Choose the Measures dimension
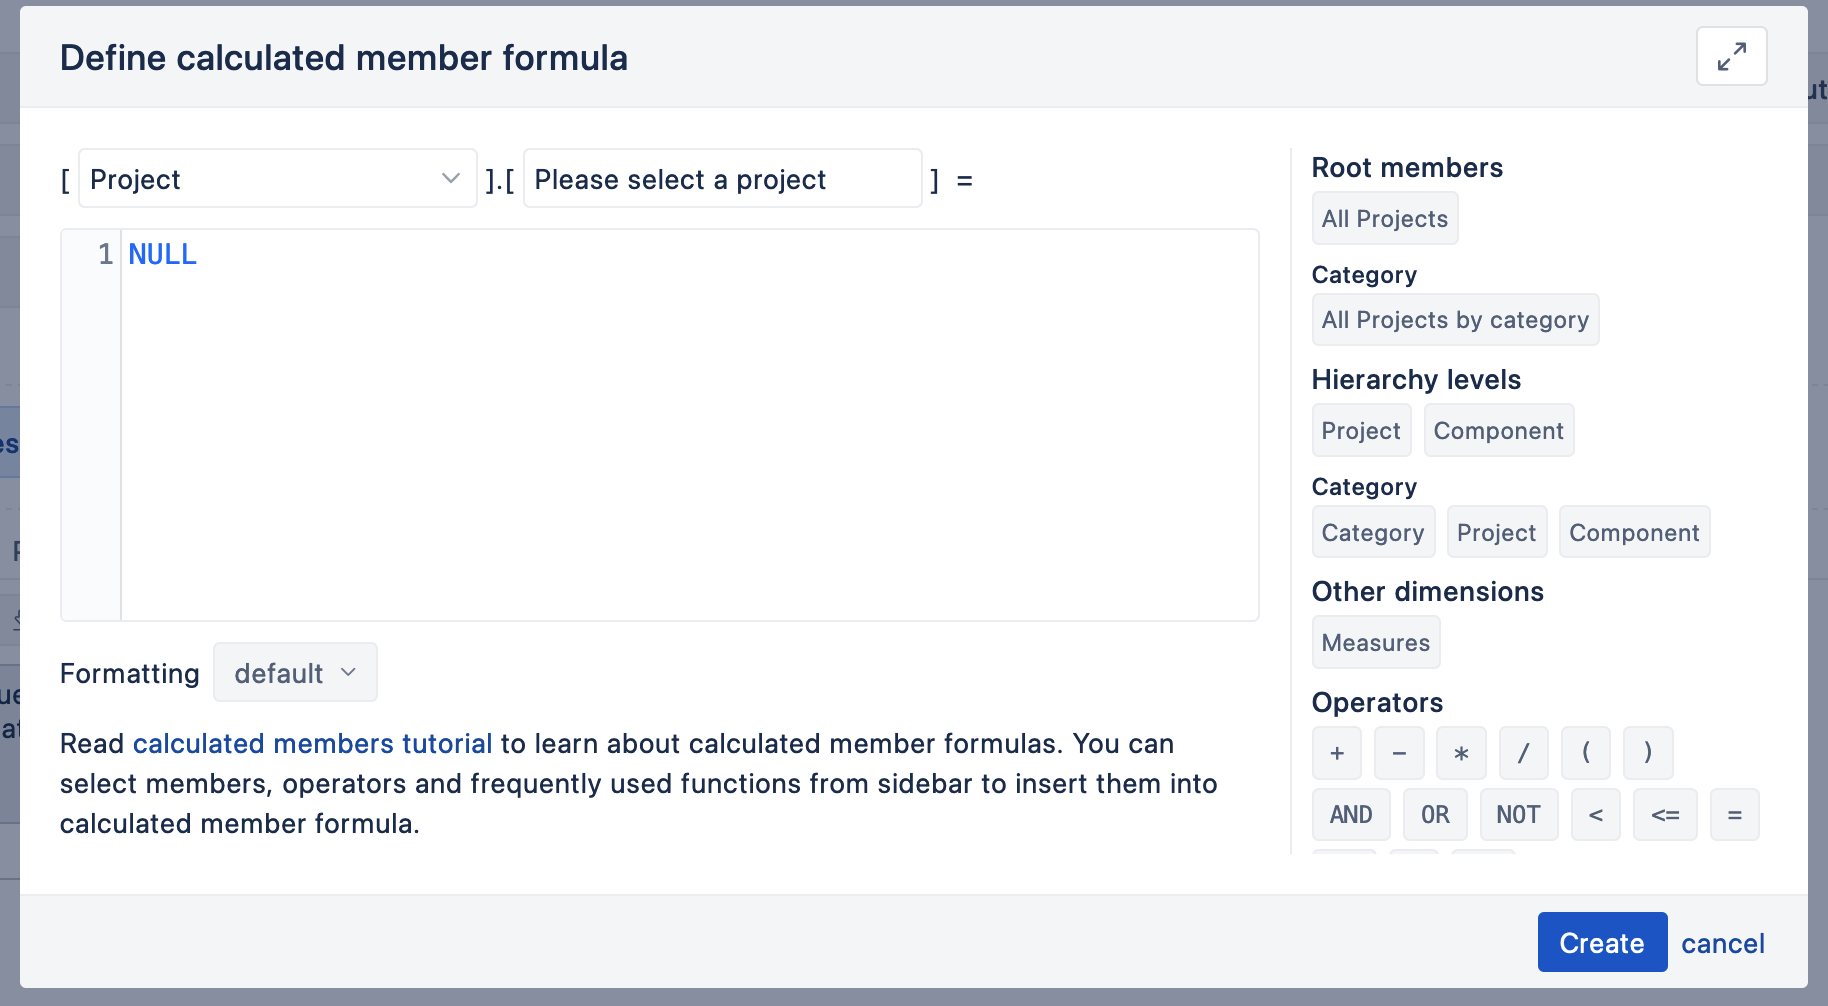The width and height of the screenshot is (1828, 1006). pyautogui.click(x=1376, y=643)
